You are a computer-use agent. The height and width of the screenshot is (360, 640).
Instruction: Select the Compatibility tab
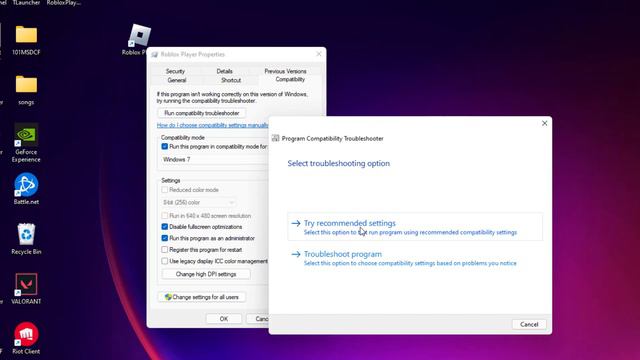tap(290, 80)
